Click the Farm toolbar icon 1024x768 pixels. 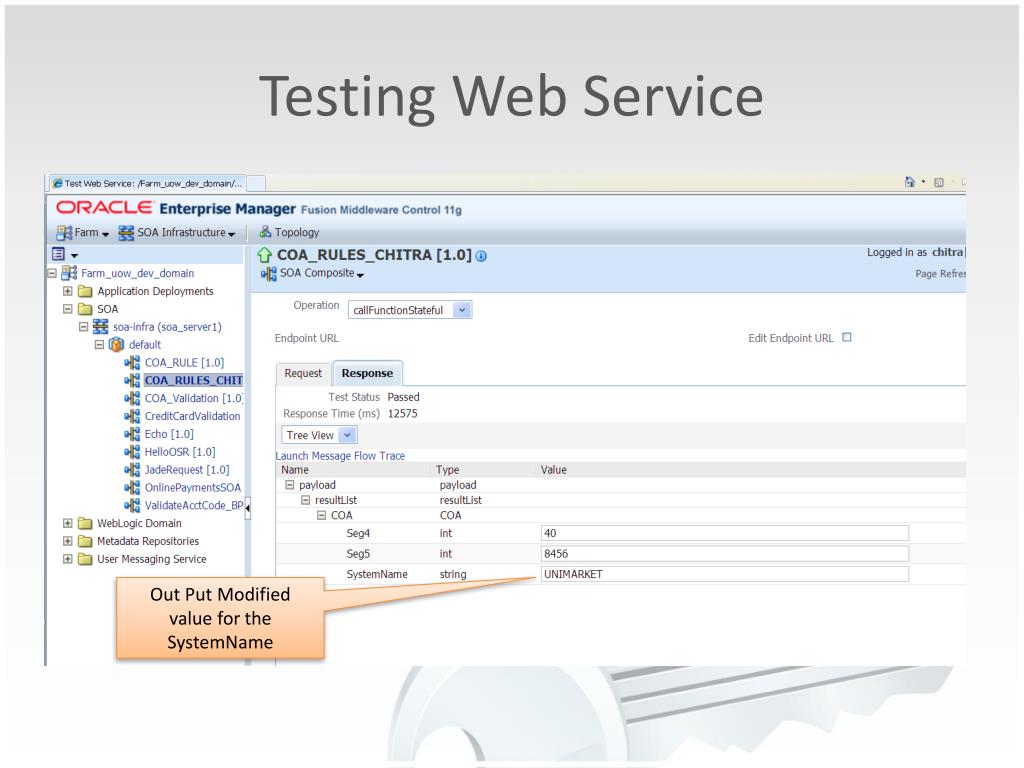pos(64,232)
